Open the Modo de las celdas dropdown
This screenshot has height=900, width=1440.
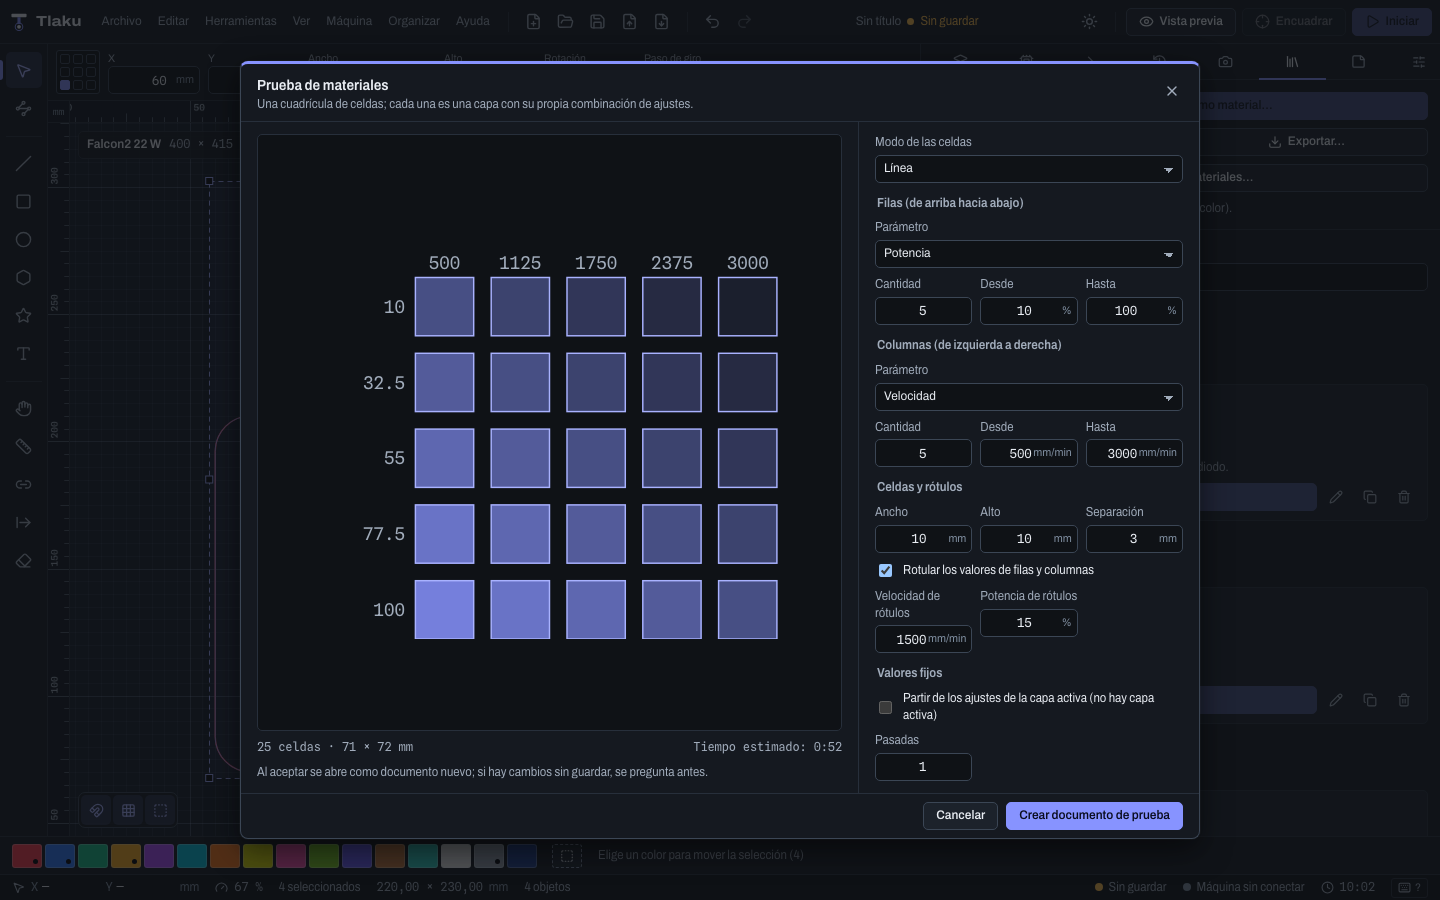click(1028, 169)
